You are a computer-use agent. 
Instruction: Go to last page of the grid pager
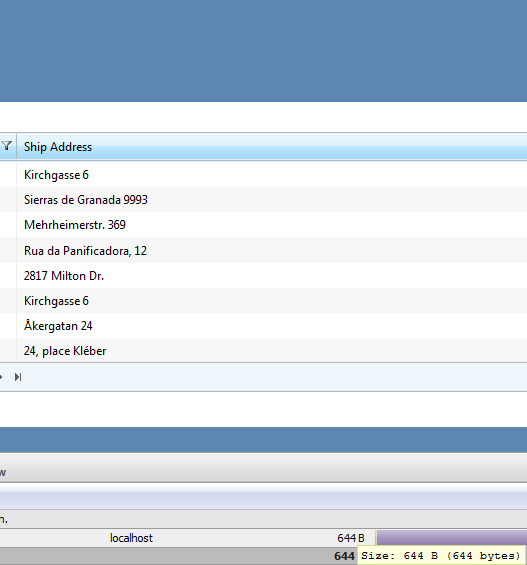pyautogui.click(x=18, y=377)
